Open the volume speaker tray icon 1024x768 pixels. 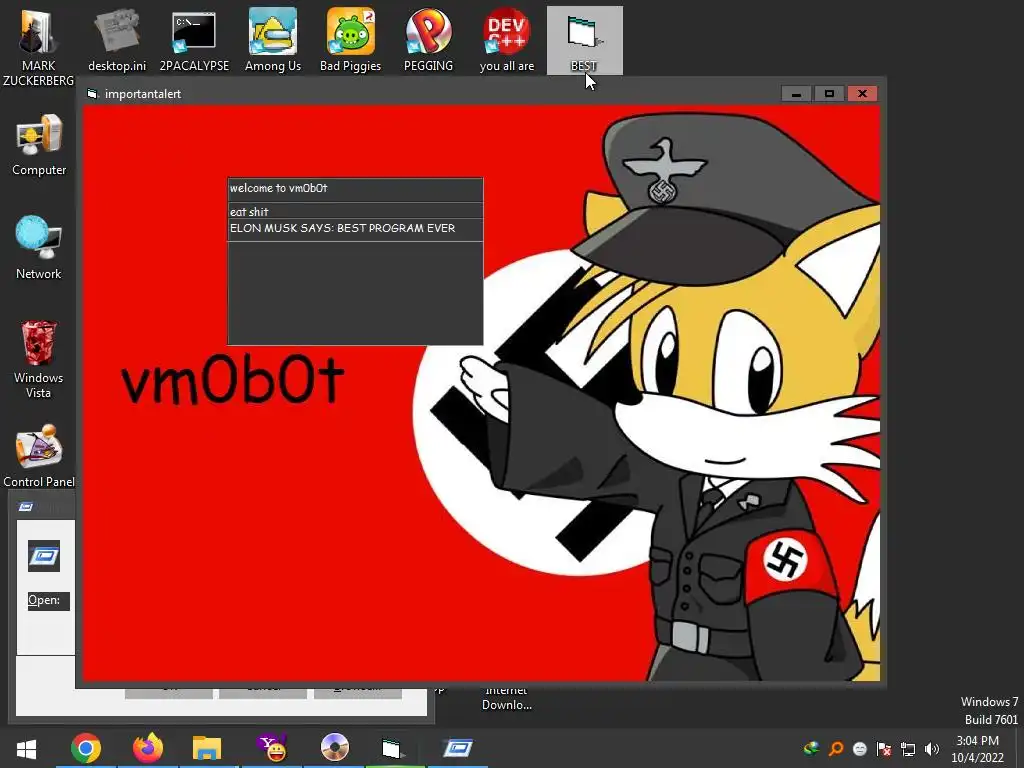tap(931, 748)
